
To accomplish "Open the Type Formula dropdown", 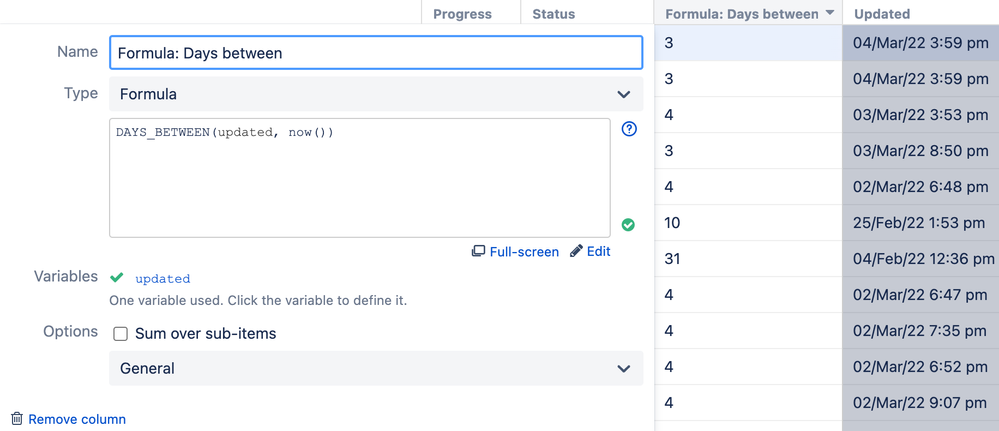I will coord(375,94).
